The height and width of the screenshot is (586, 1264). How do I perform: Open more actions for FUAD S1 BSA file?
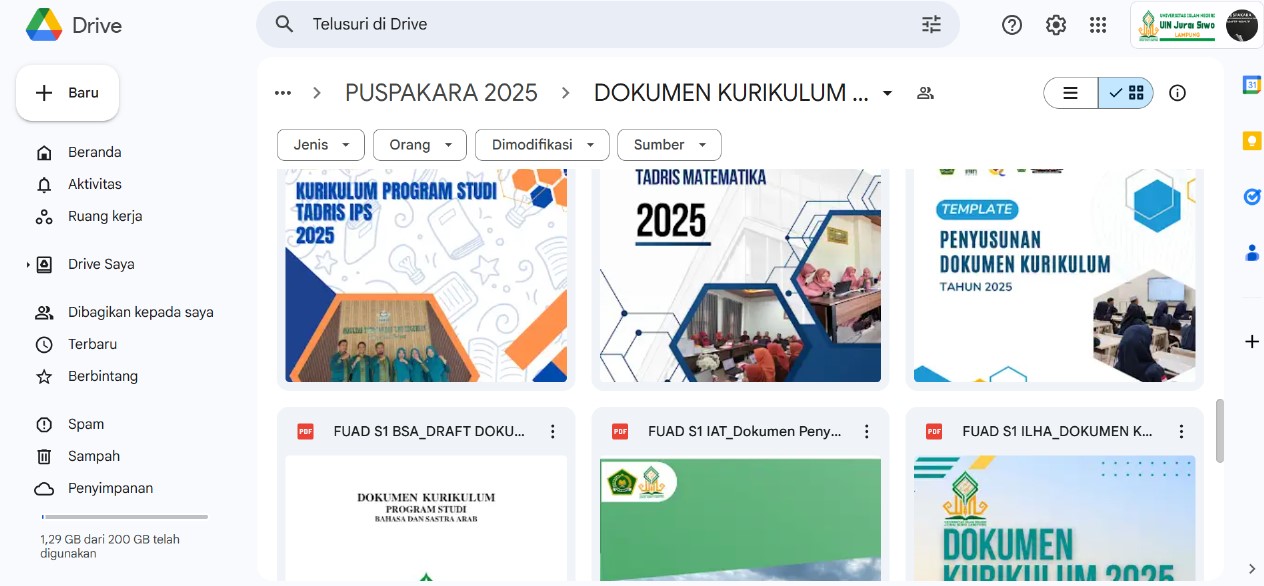[552, 432]
